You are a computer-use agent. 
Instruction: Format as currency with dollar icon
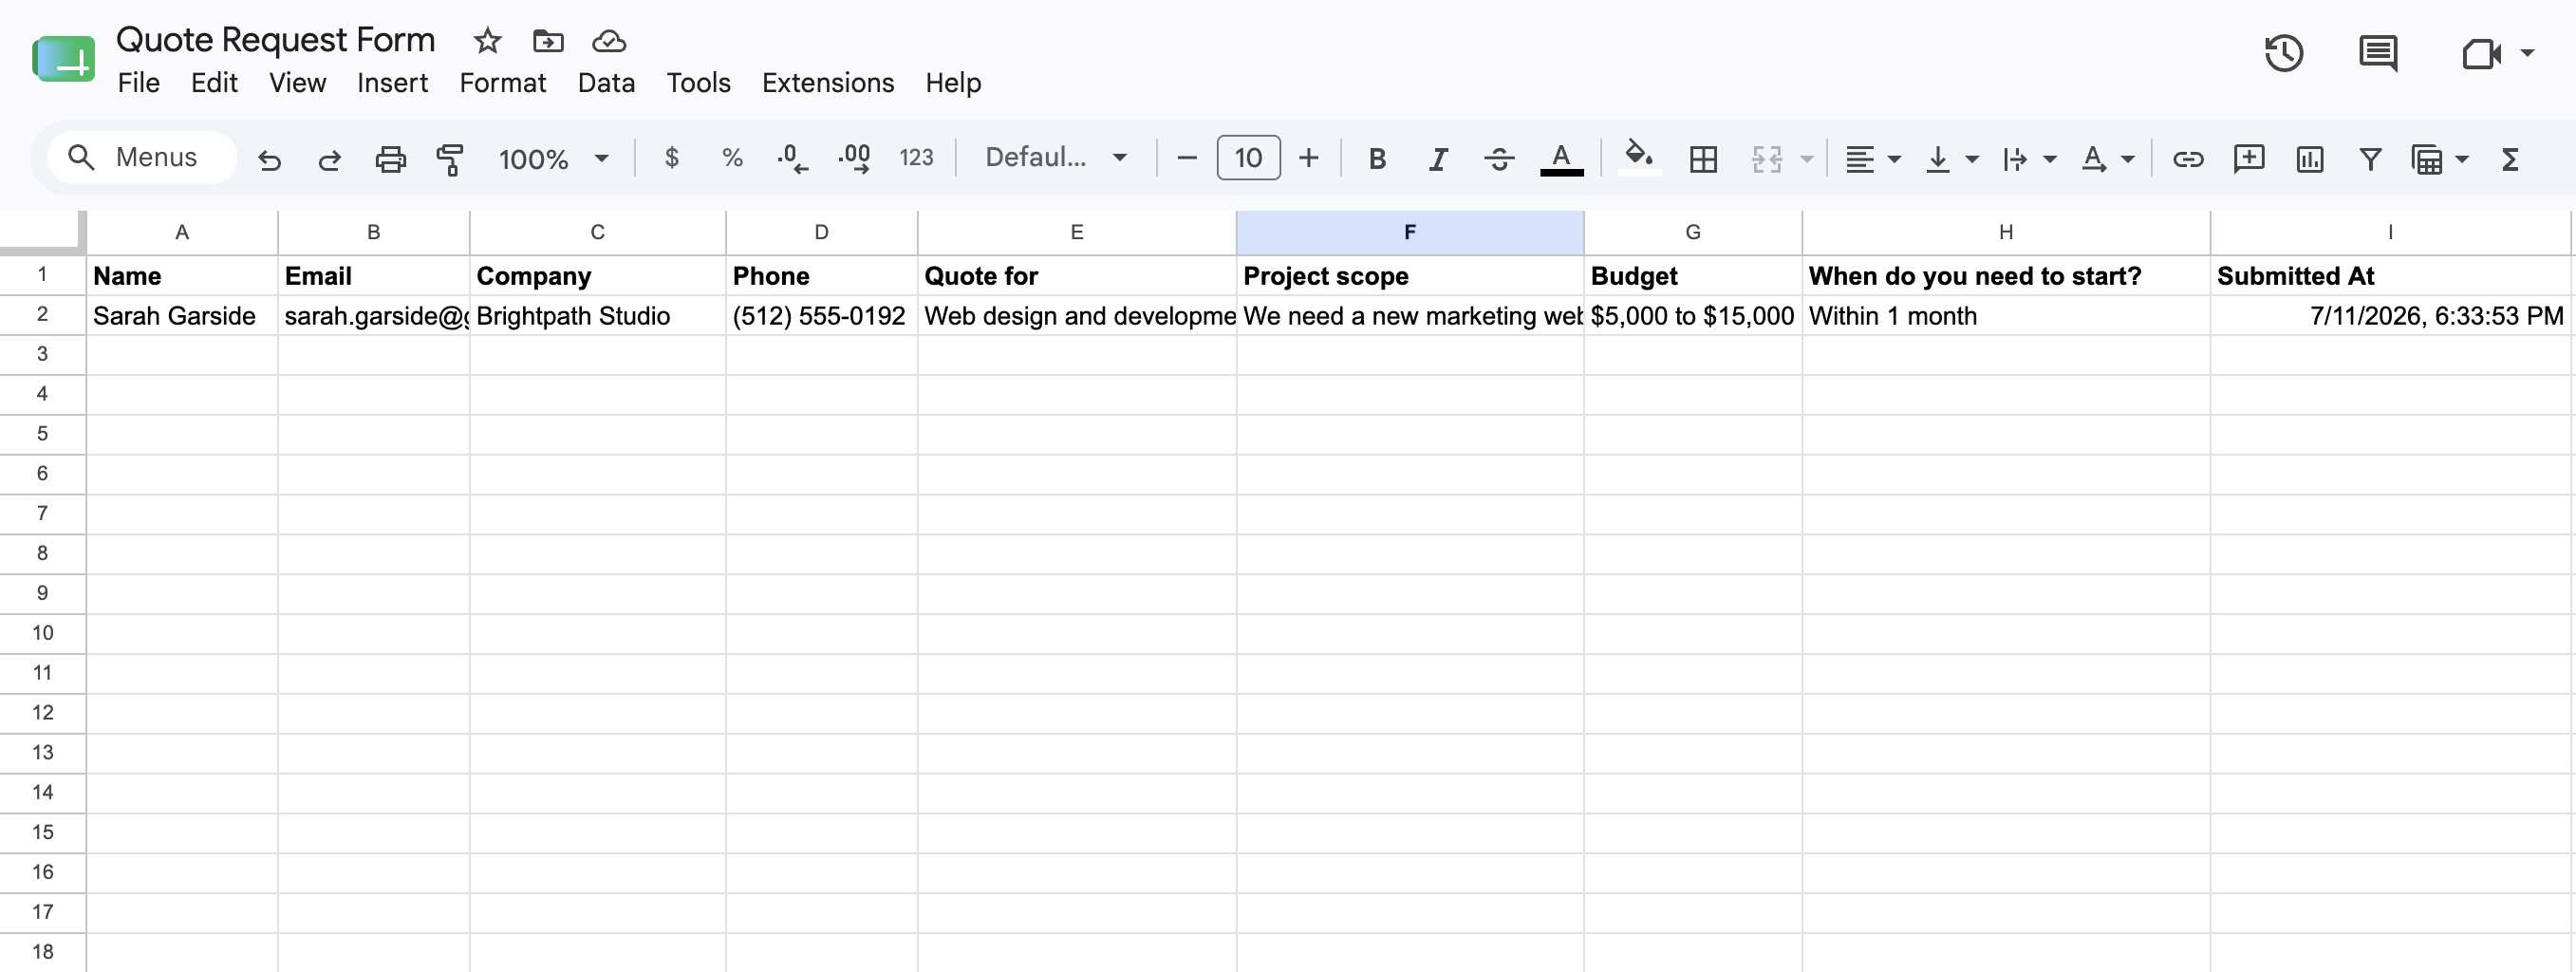[672, 158]
